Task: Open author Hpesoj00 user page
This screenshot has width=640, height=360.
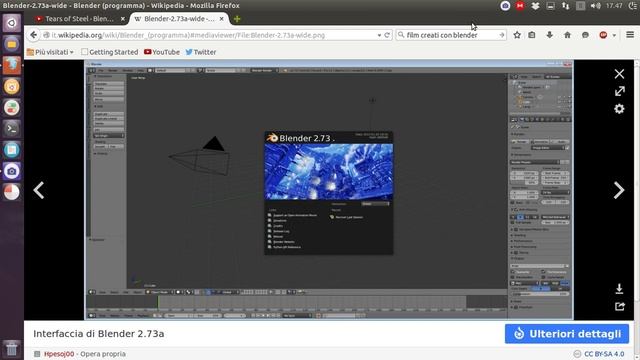Action: coord(59,354)
